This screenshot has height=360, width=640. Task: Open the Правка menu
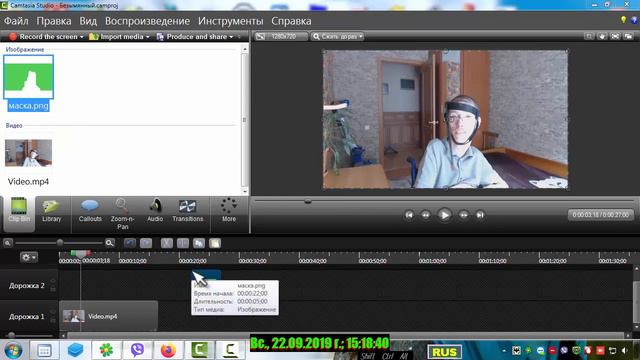(54, 21)
